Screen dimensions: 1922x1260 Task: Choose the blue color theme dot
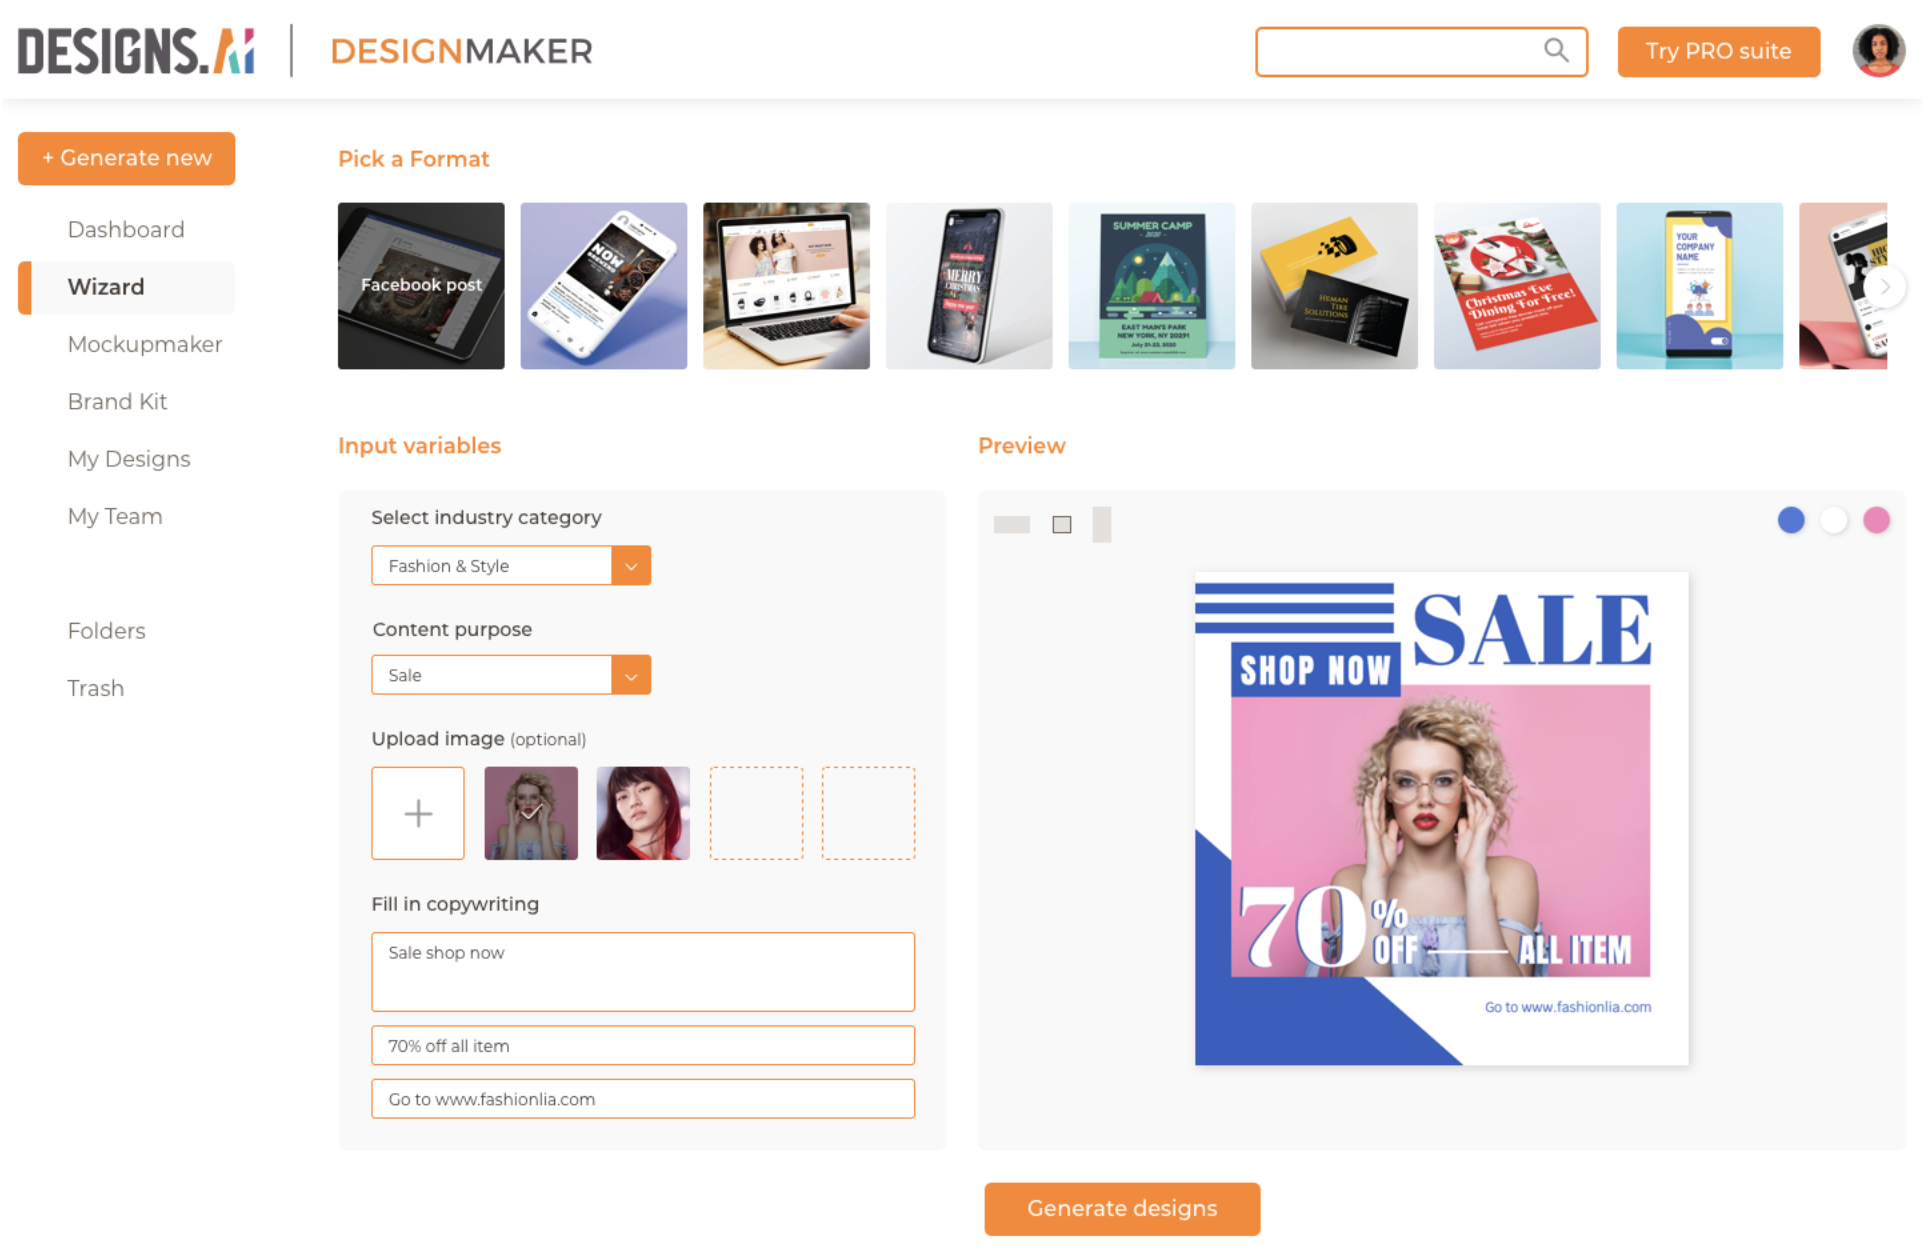(1791, 520)
